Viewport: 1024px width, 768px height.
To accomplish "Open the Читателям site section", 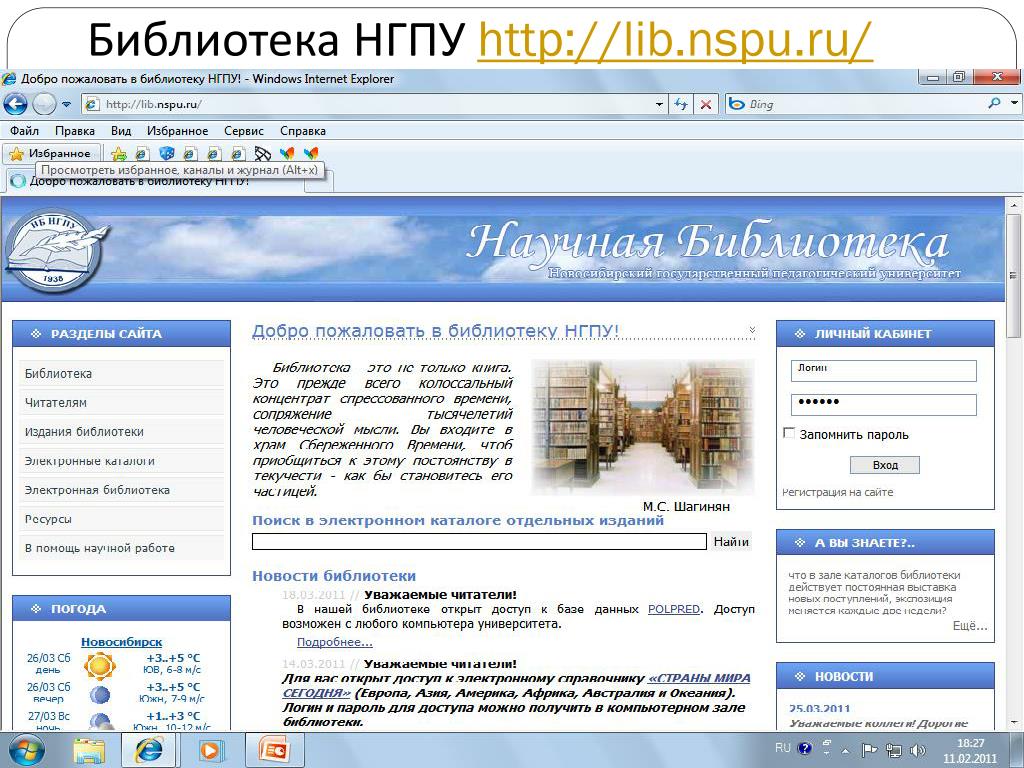I will [x=121, y=403].
